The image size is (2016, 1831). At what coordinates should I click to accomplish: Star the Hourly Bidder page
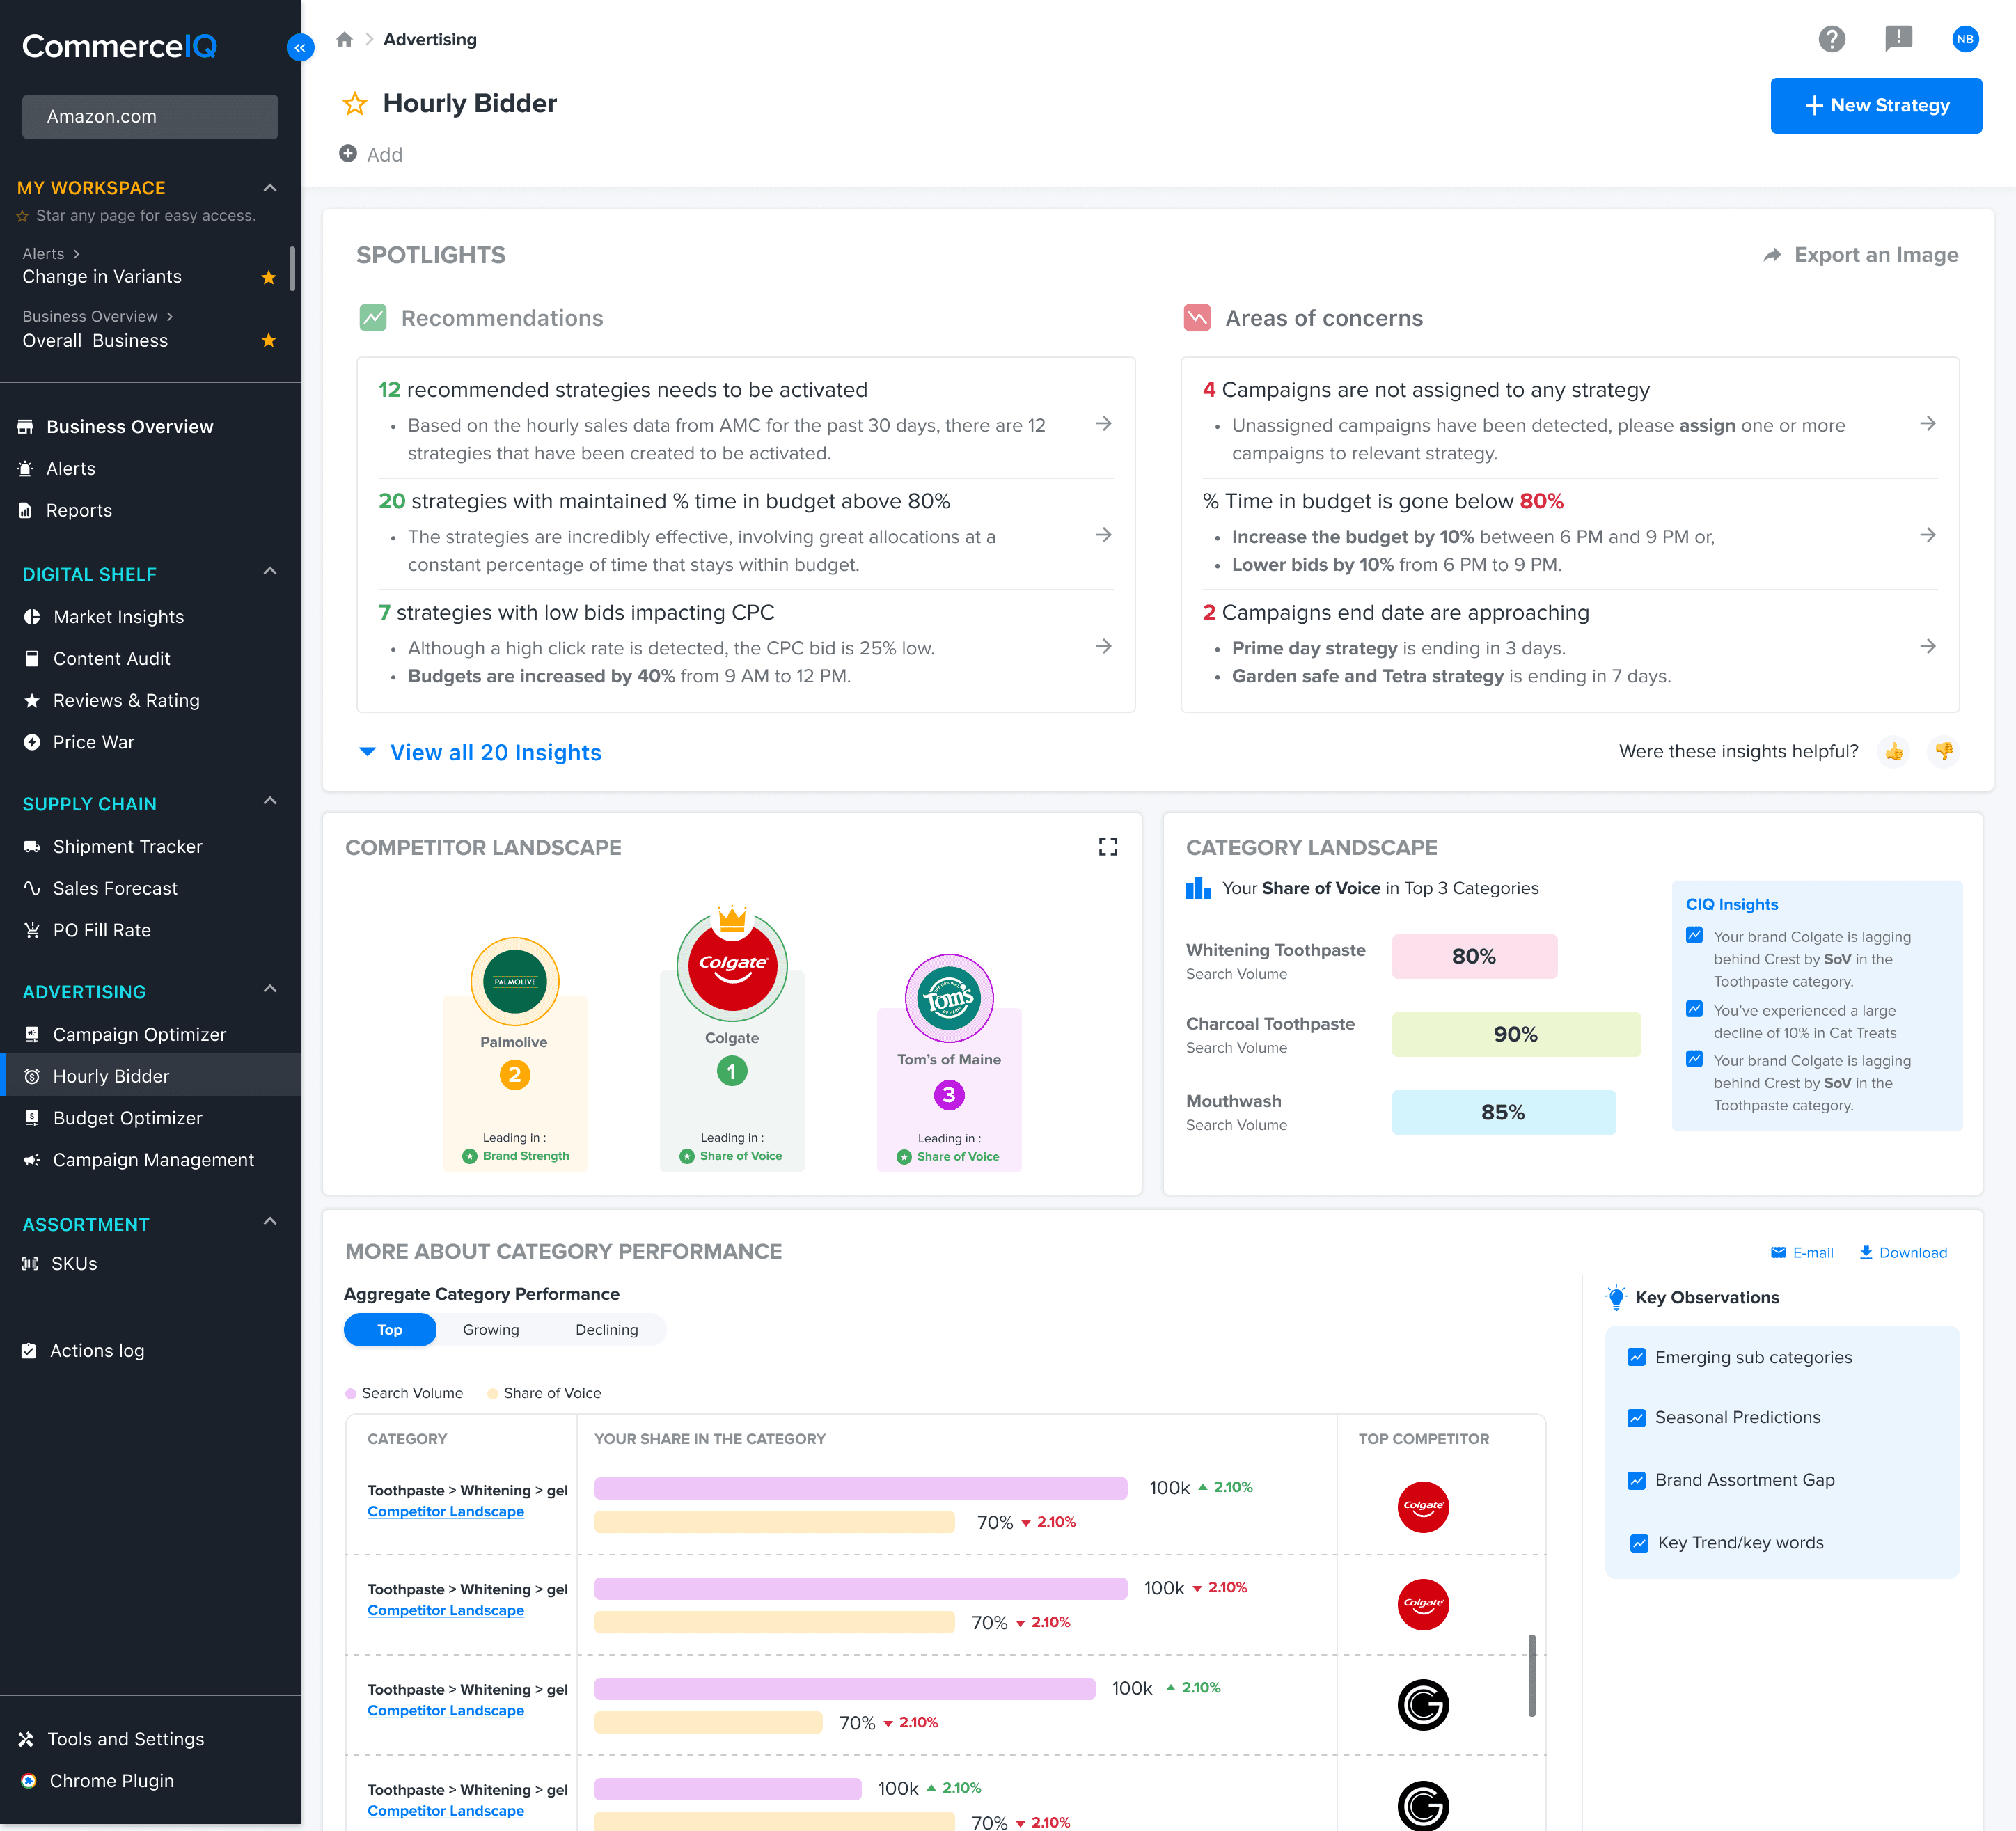pos(355,104)
